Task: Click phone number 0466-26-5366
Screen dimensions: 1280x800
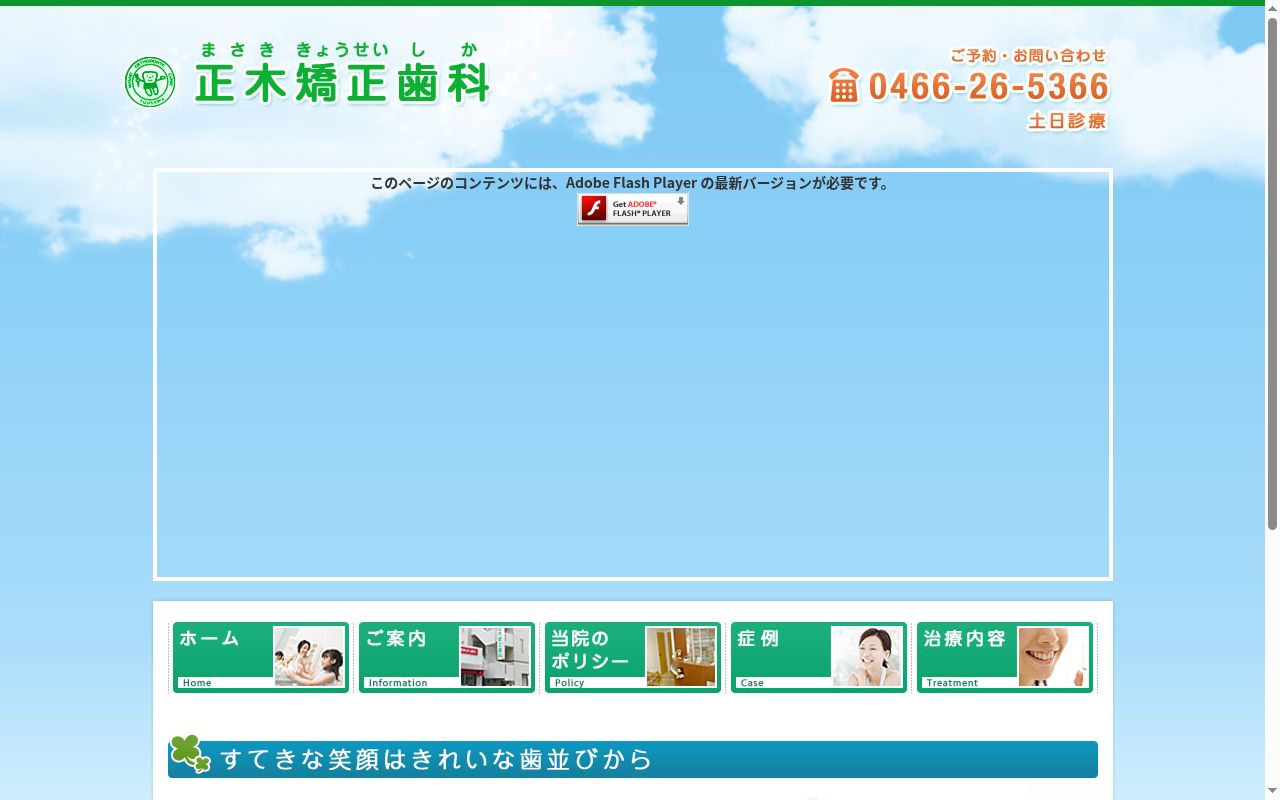Action: (989, 87)
